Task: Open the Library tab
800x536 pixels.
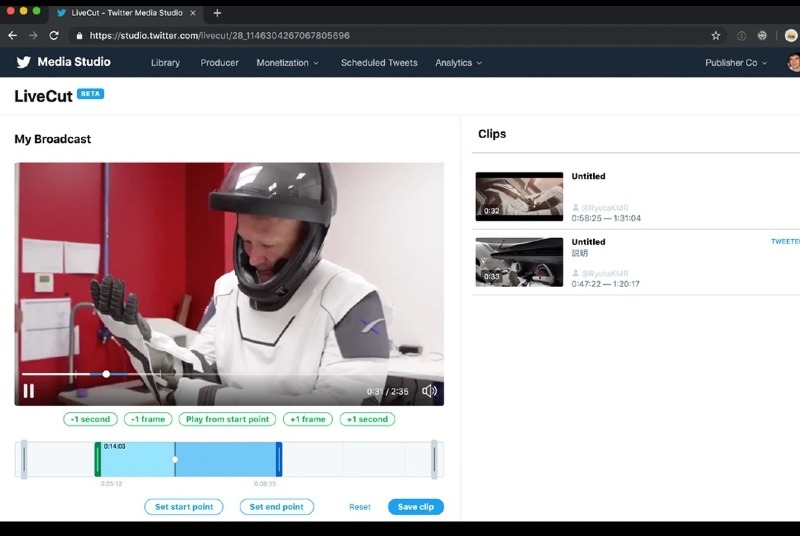Action: pos(165,63)
